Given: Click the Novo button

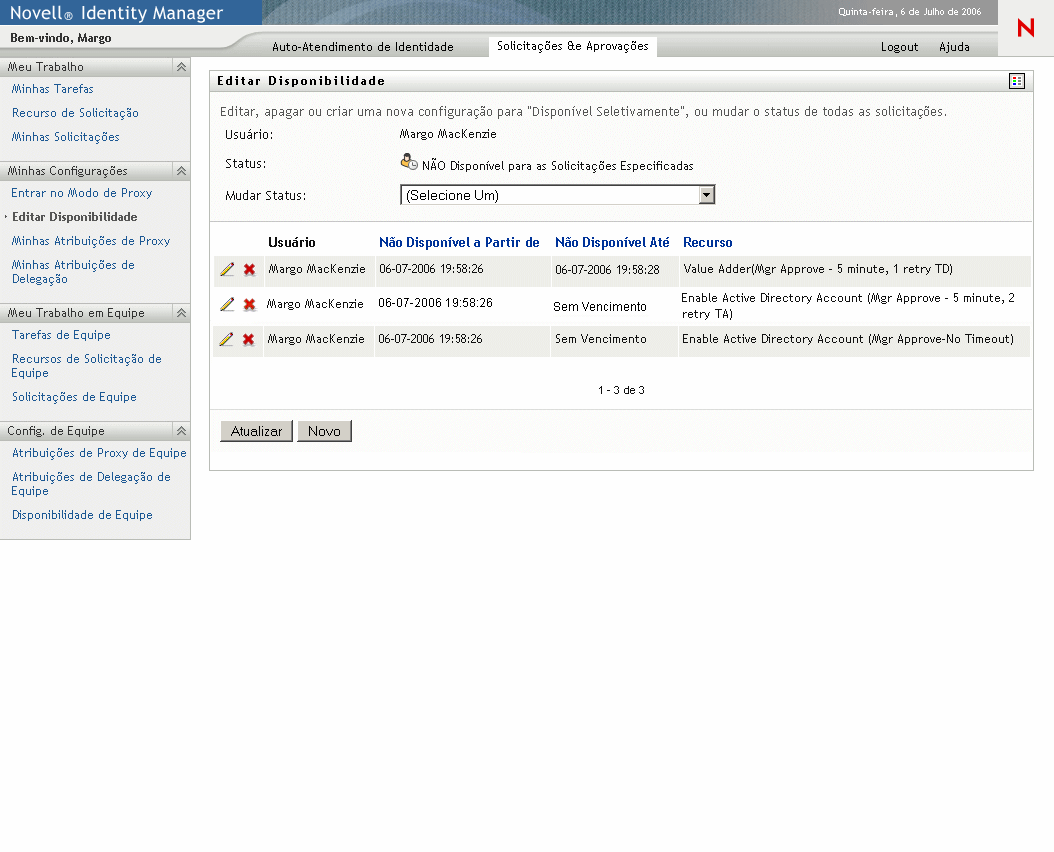Looking at the screenshot, I should tap(324, 431).
